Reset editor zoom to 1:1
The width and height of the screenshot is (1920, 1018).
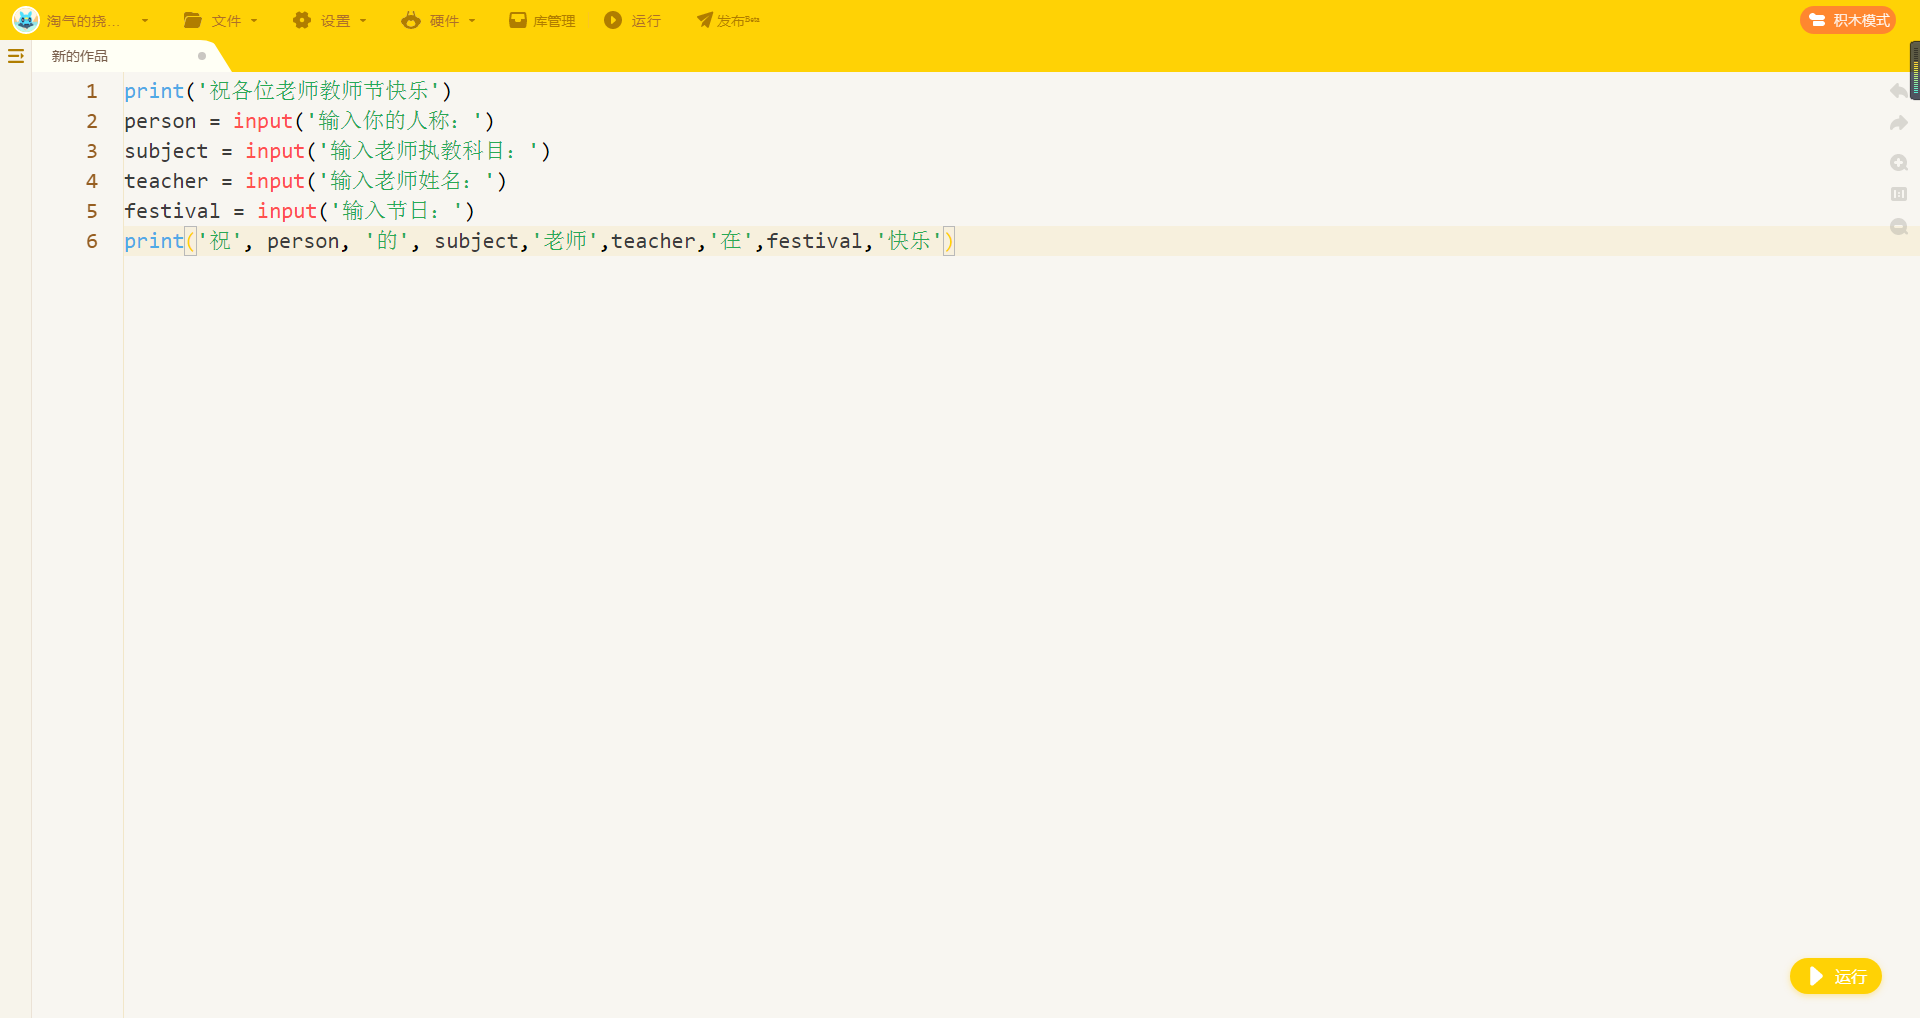[x=1898, y=194]
